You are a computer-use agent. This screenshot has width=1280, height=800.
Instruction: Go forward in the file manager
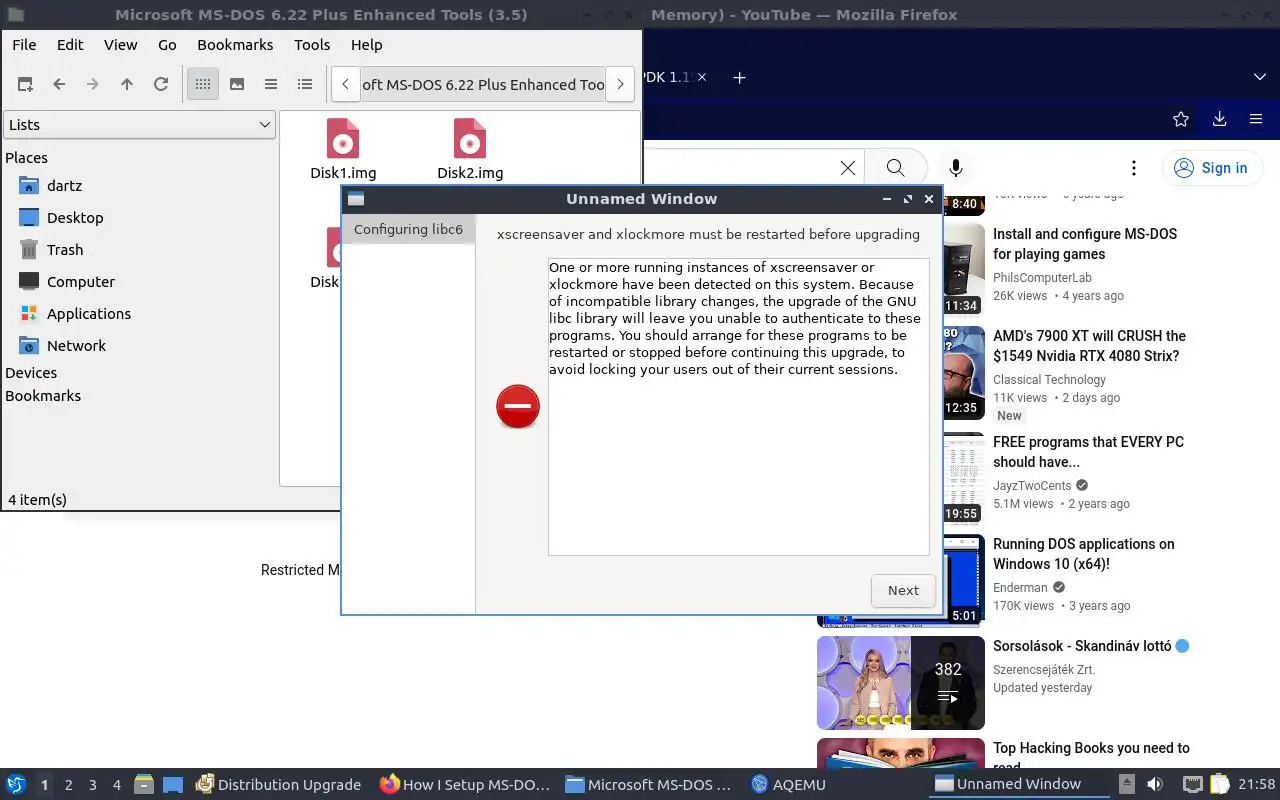[x=93, y=85]
